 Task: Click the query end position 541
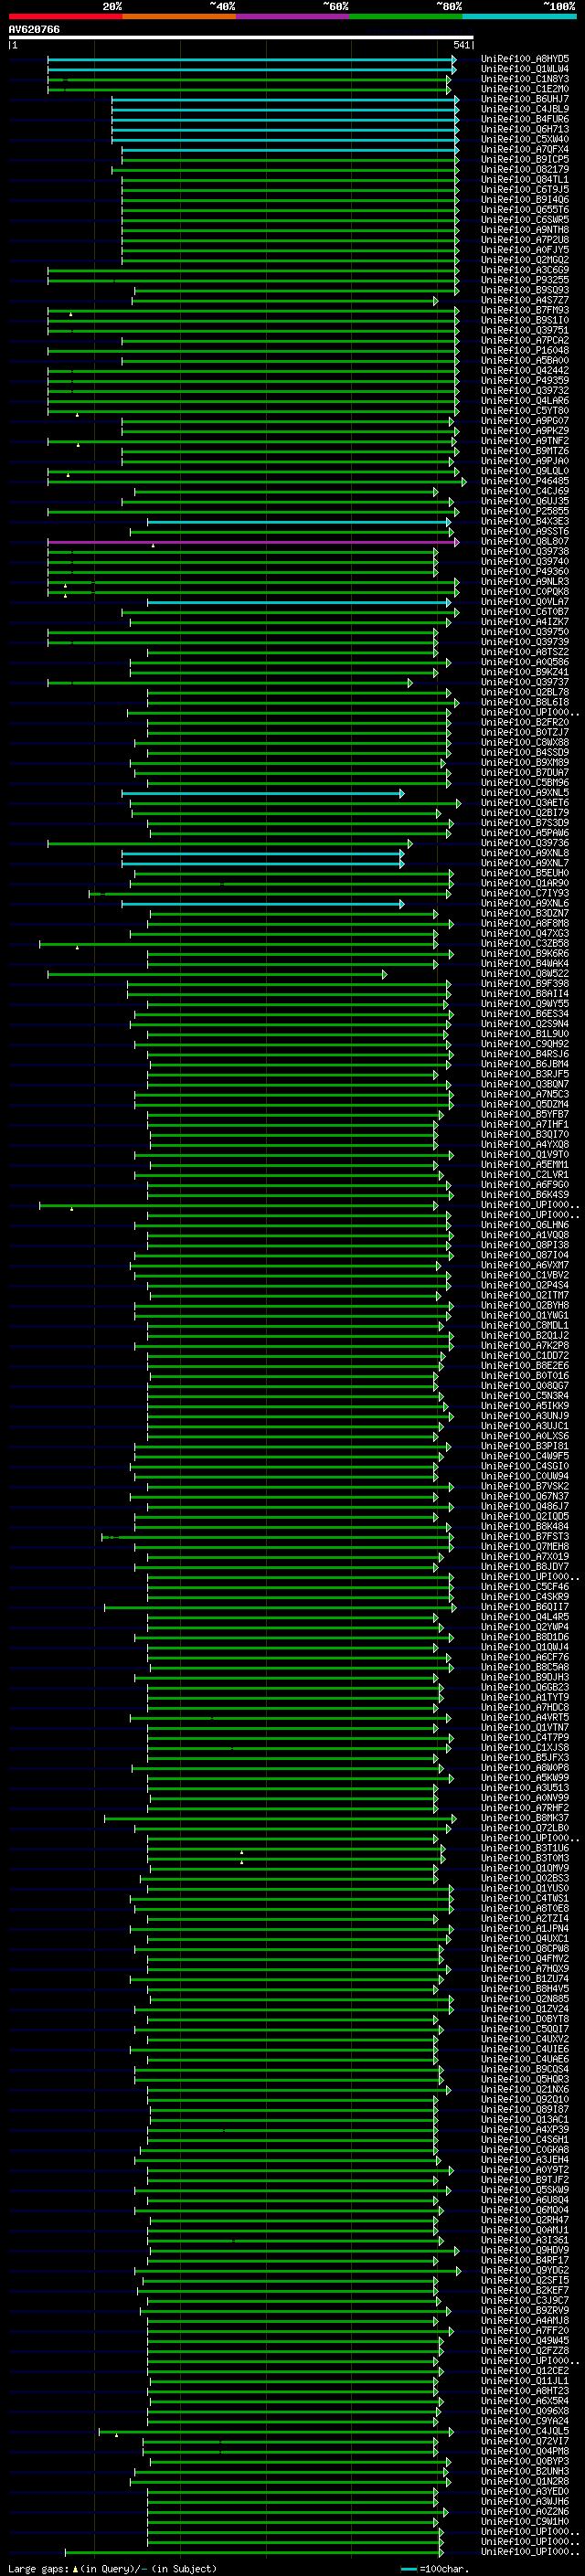click(461, 45)
